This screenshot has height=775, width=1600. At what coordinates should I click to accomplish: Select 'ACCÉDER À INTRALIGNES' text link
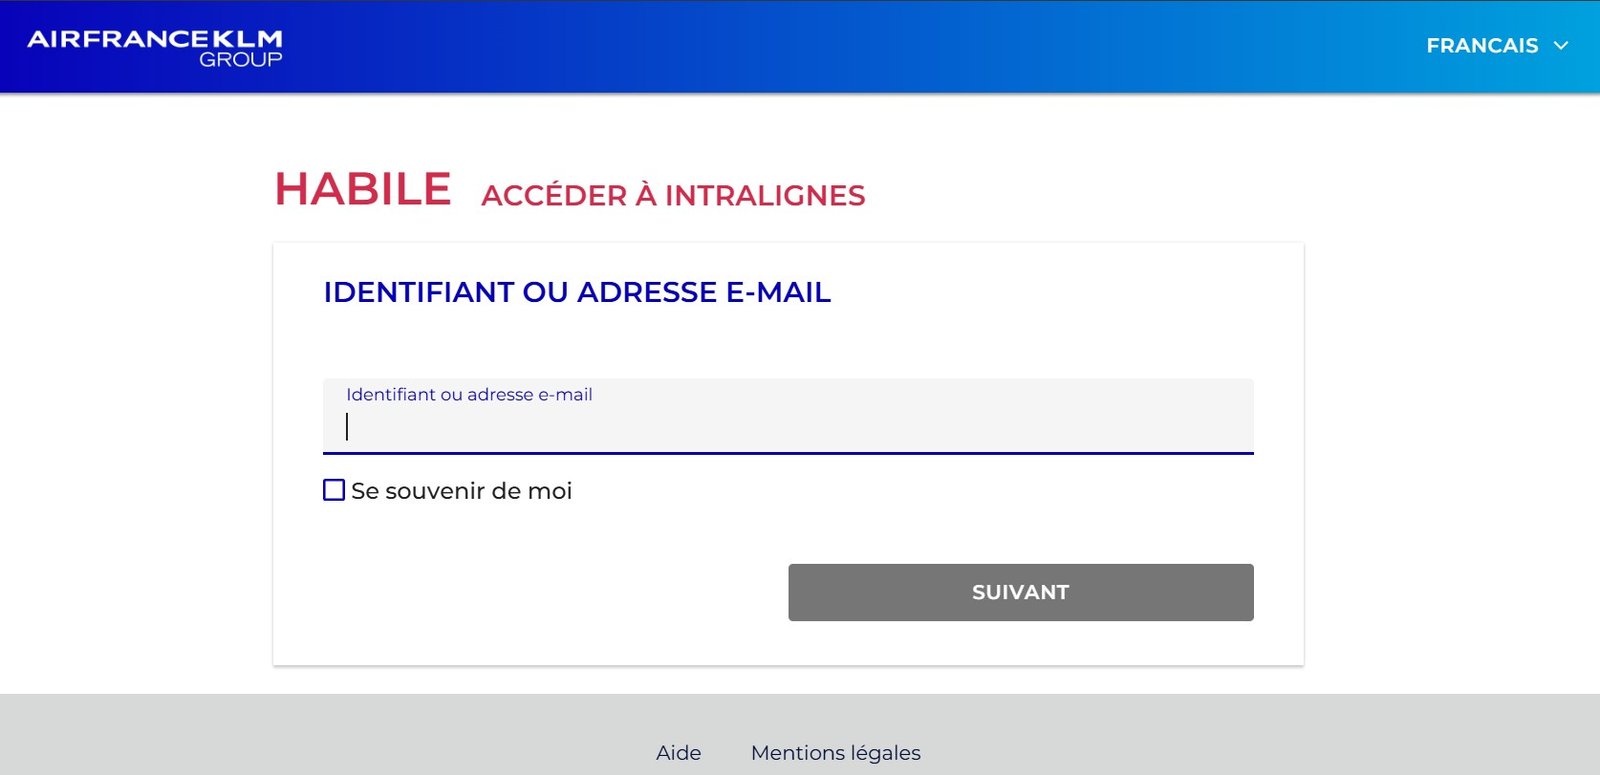(x=675, y=196)
